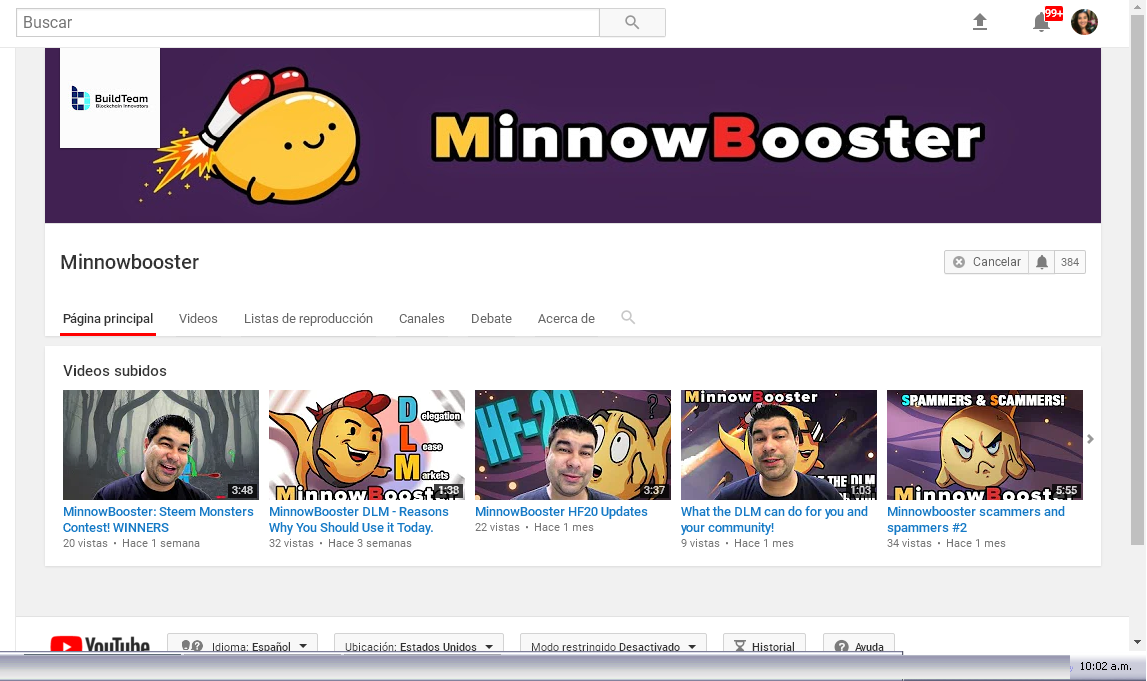Click 'MinnowBooster HF20 Updates' title link
The height and width of the screenshot is (681, 1147).
561,511
